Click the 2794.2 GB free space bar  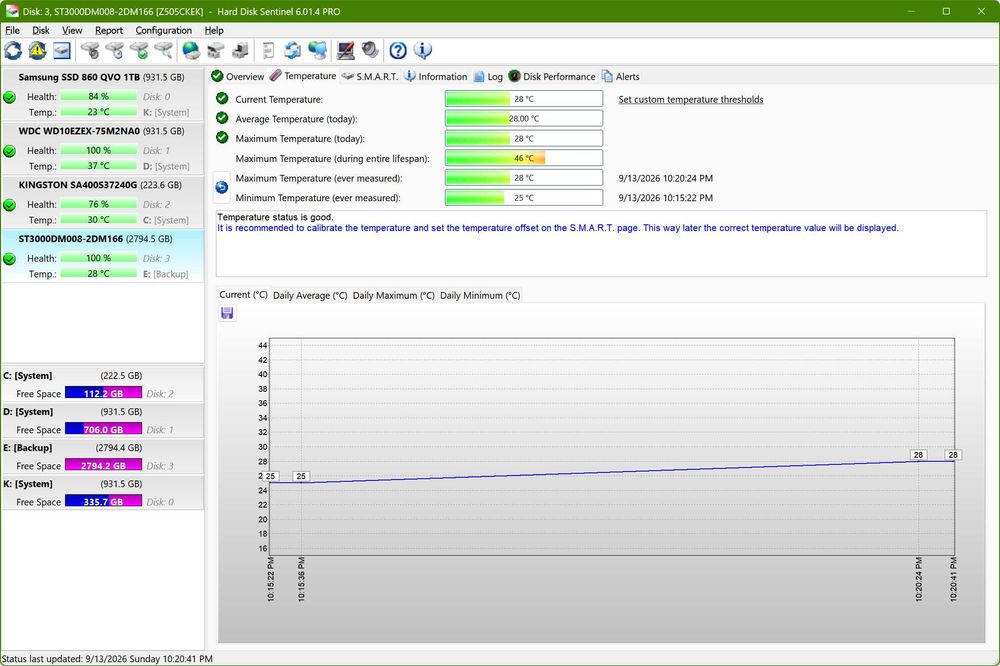[x=103, y=466]
